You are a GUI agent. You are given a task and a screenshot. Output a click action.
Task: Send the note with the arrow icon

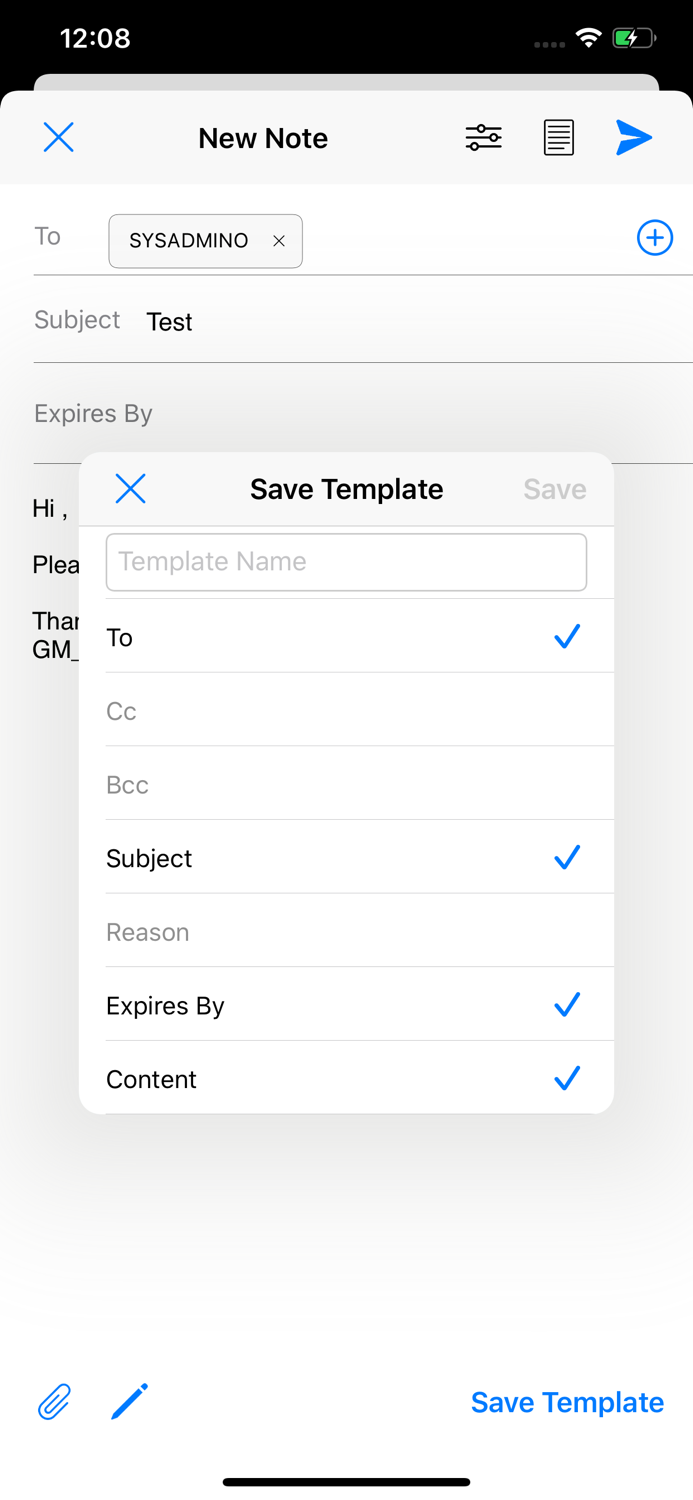[634, 137]
